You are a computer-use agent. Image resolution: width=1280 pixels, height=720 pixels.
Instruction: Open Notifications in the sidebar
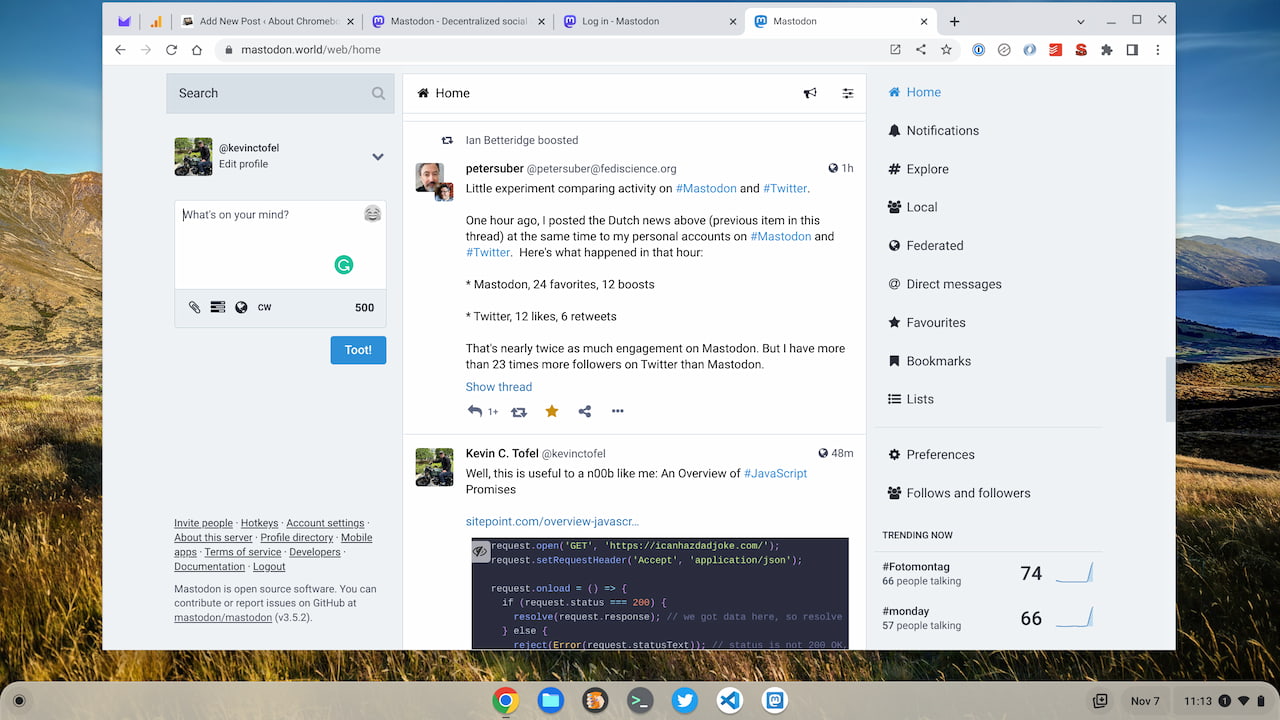934,131
